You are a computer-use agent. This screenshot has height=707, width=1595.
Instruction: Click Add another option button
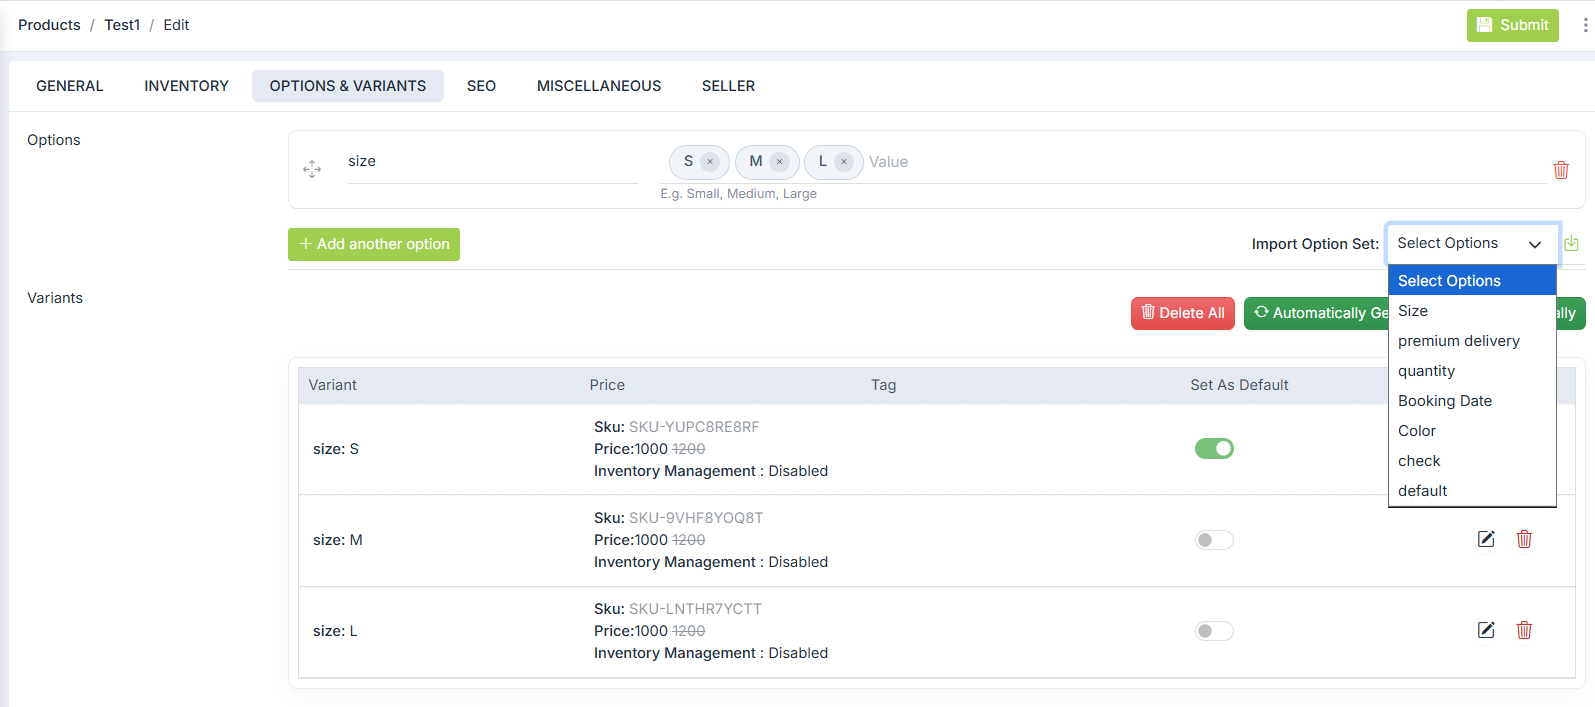click(x=374, y=244)
